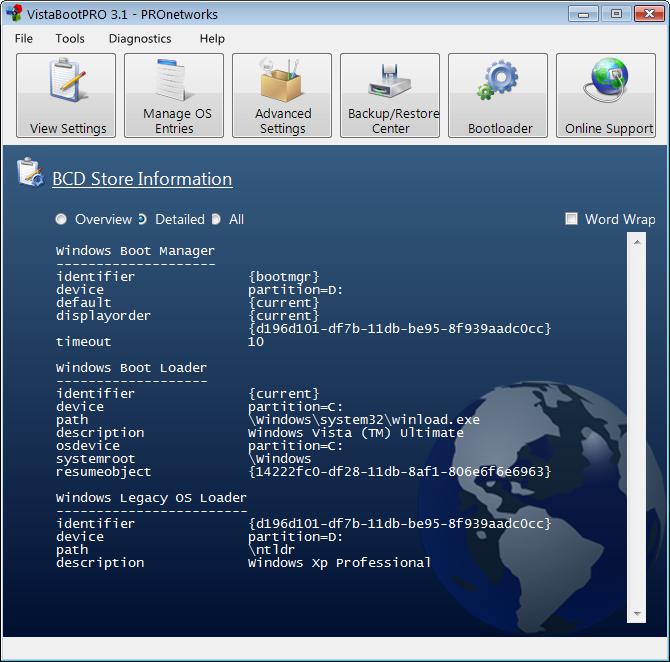This screenshot has height=662, width=670.
Task: Click the '{bootmgr}' identifier value
Action: [284, 277]
